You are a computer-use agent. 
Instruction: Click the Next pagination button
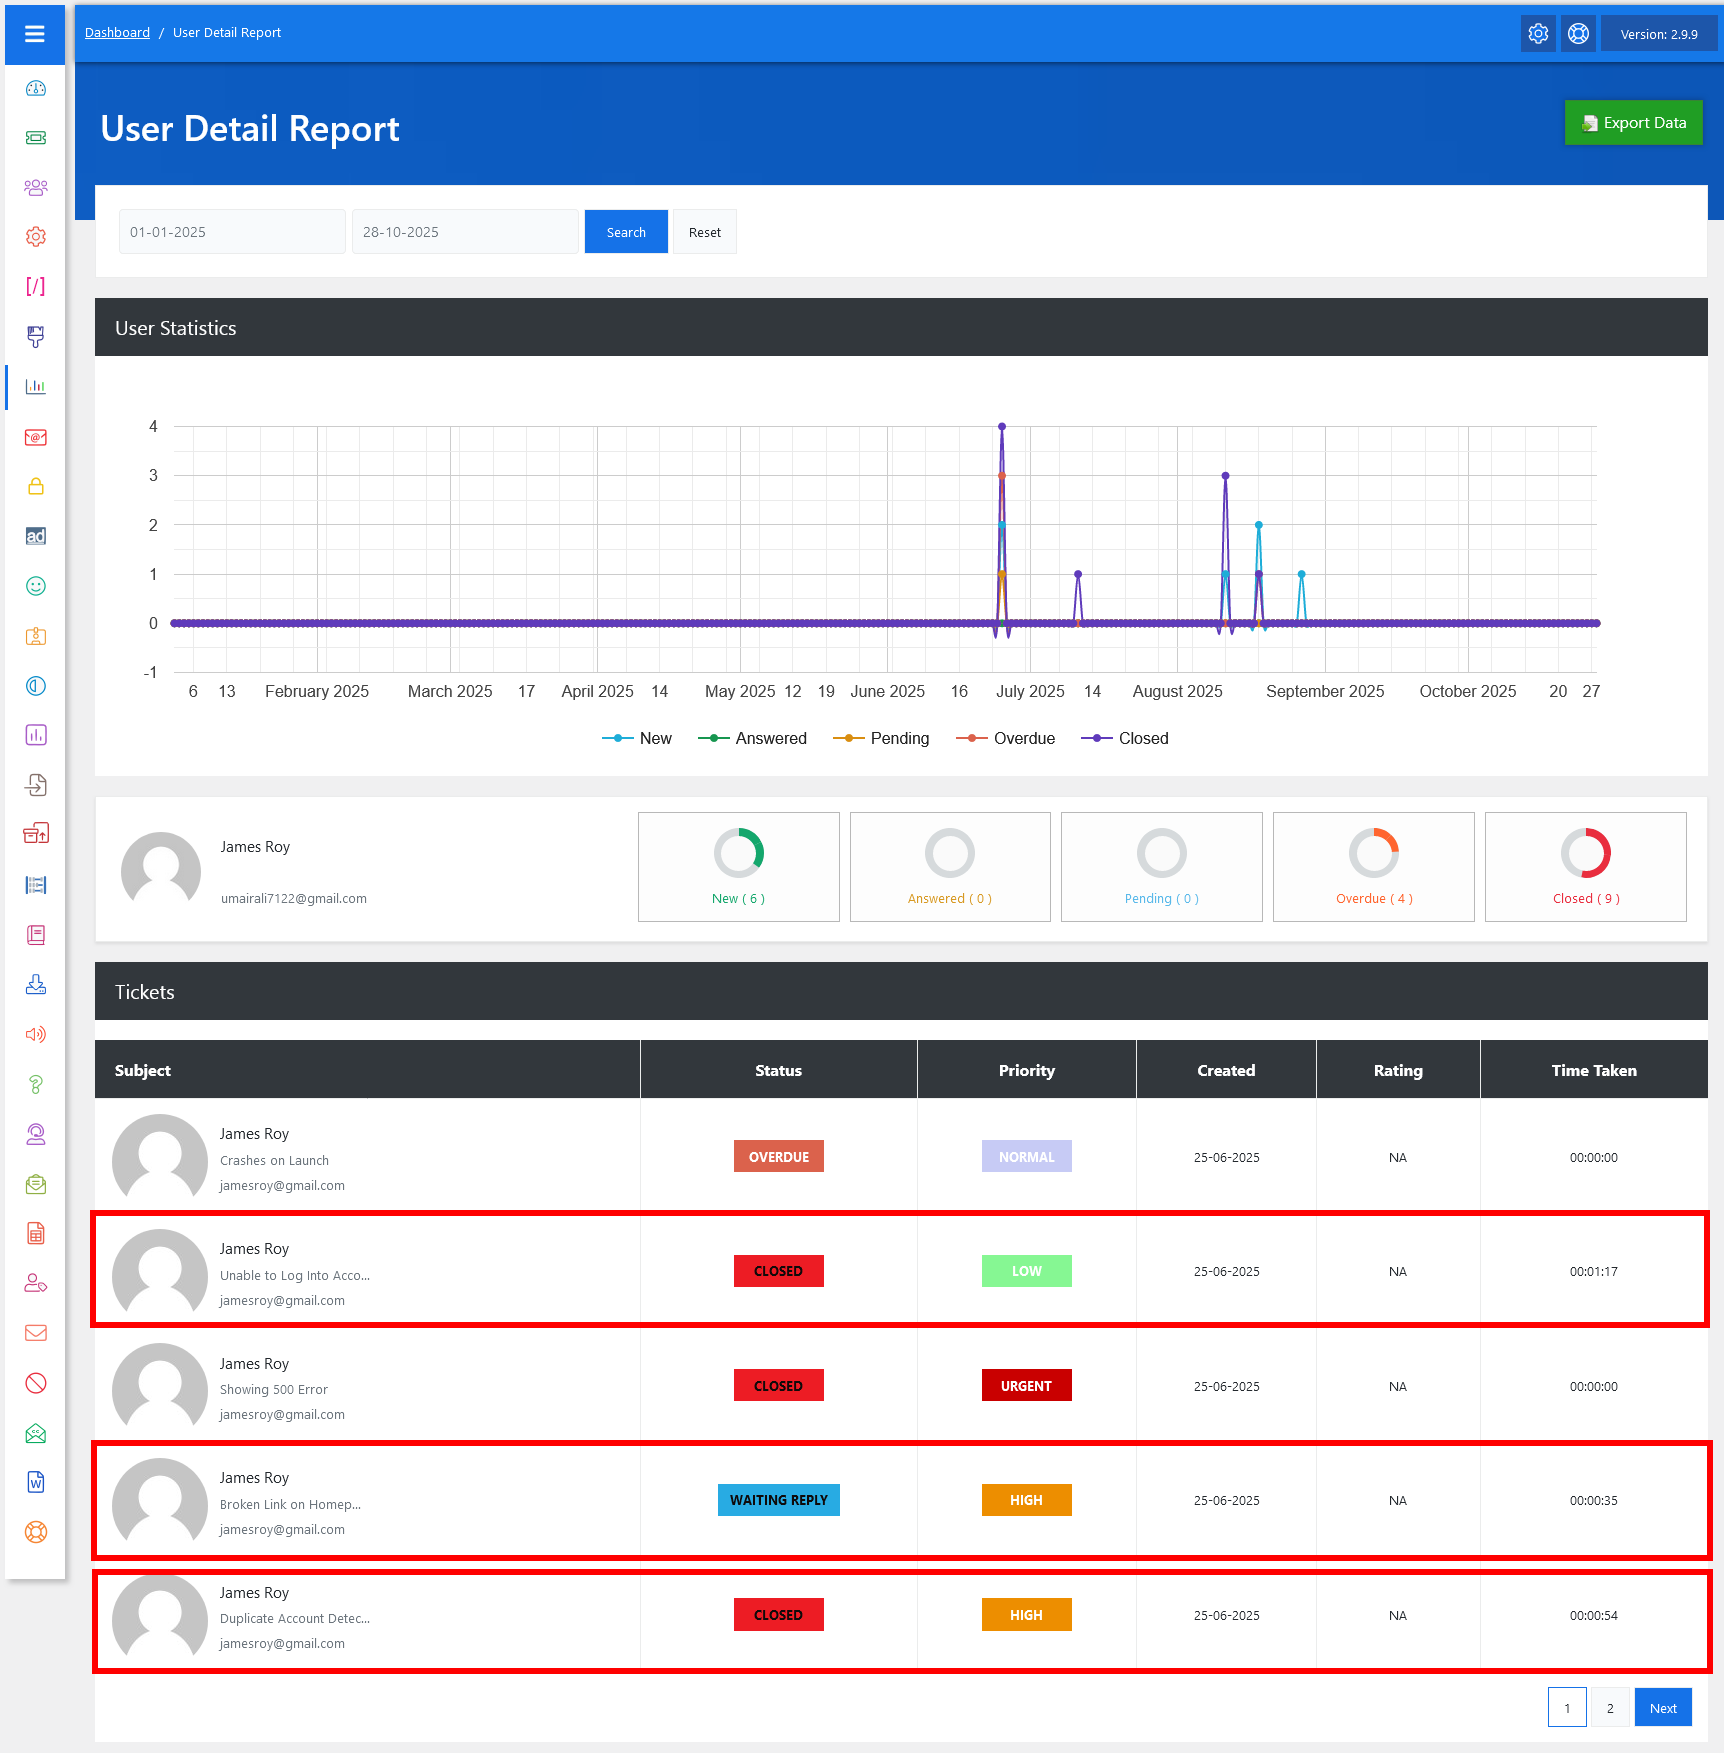[1663, 1708]
